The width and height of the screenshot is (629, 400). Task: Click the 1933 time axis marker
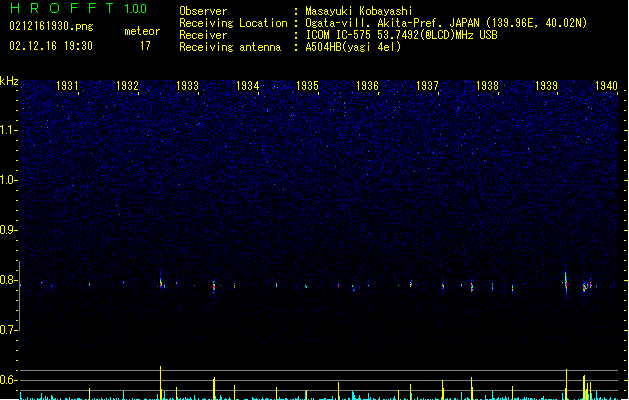point(187,86)
